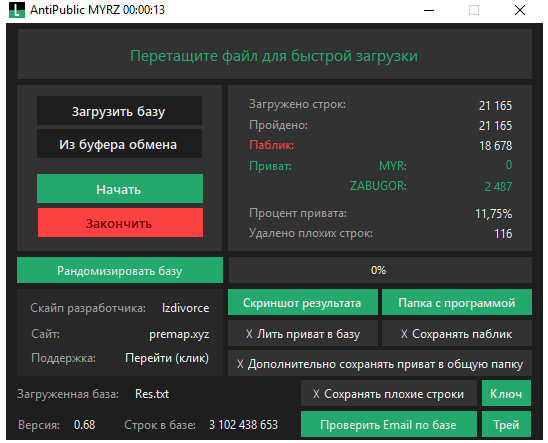The height and width of the screenshot is (443, 548).
Task: Minimize to tray with Трей button
Action: click(x=506, y=424)
